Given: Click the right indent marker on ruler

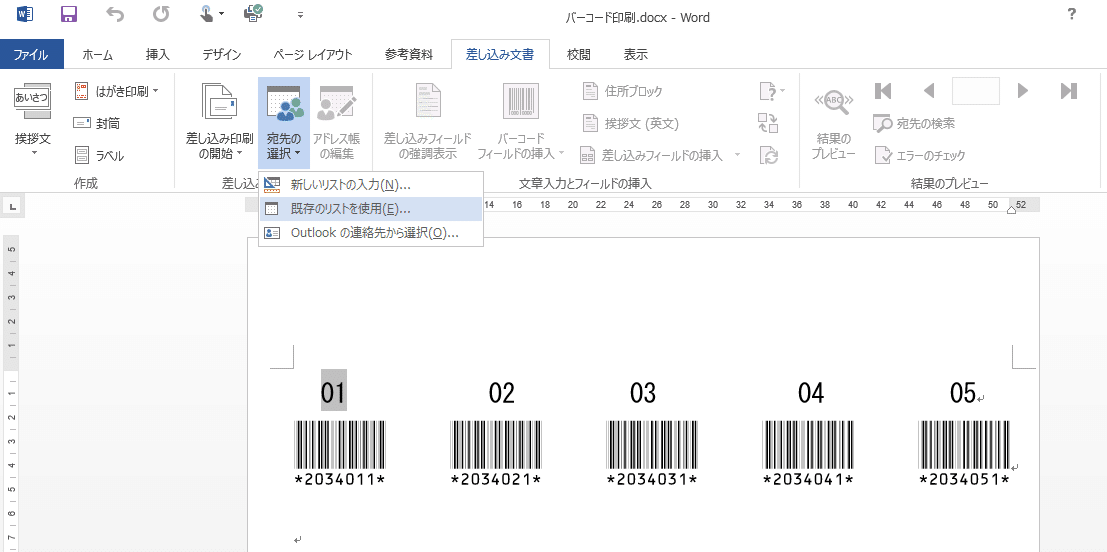Looking at the screenshot, I should (1010, 210).
